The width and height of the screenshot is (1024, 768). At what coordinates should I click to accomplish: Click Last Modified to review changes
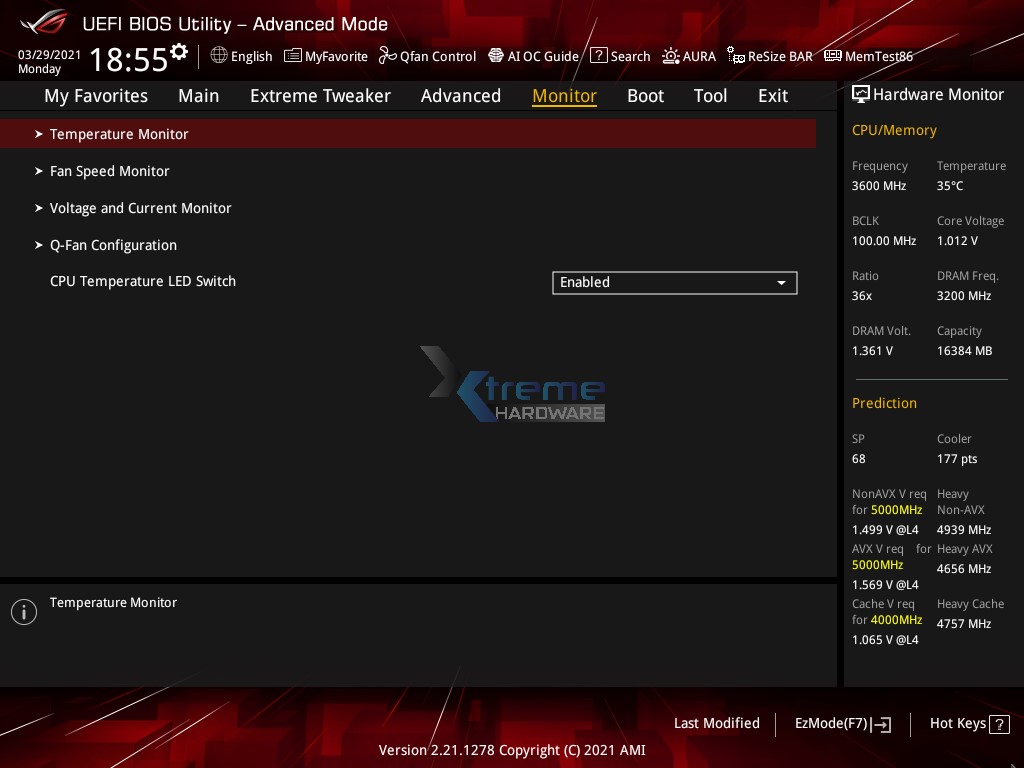(x=717, y=723)
